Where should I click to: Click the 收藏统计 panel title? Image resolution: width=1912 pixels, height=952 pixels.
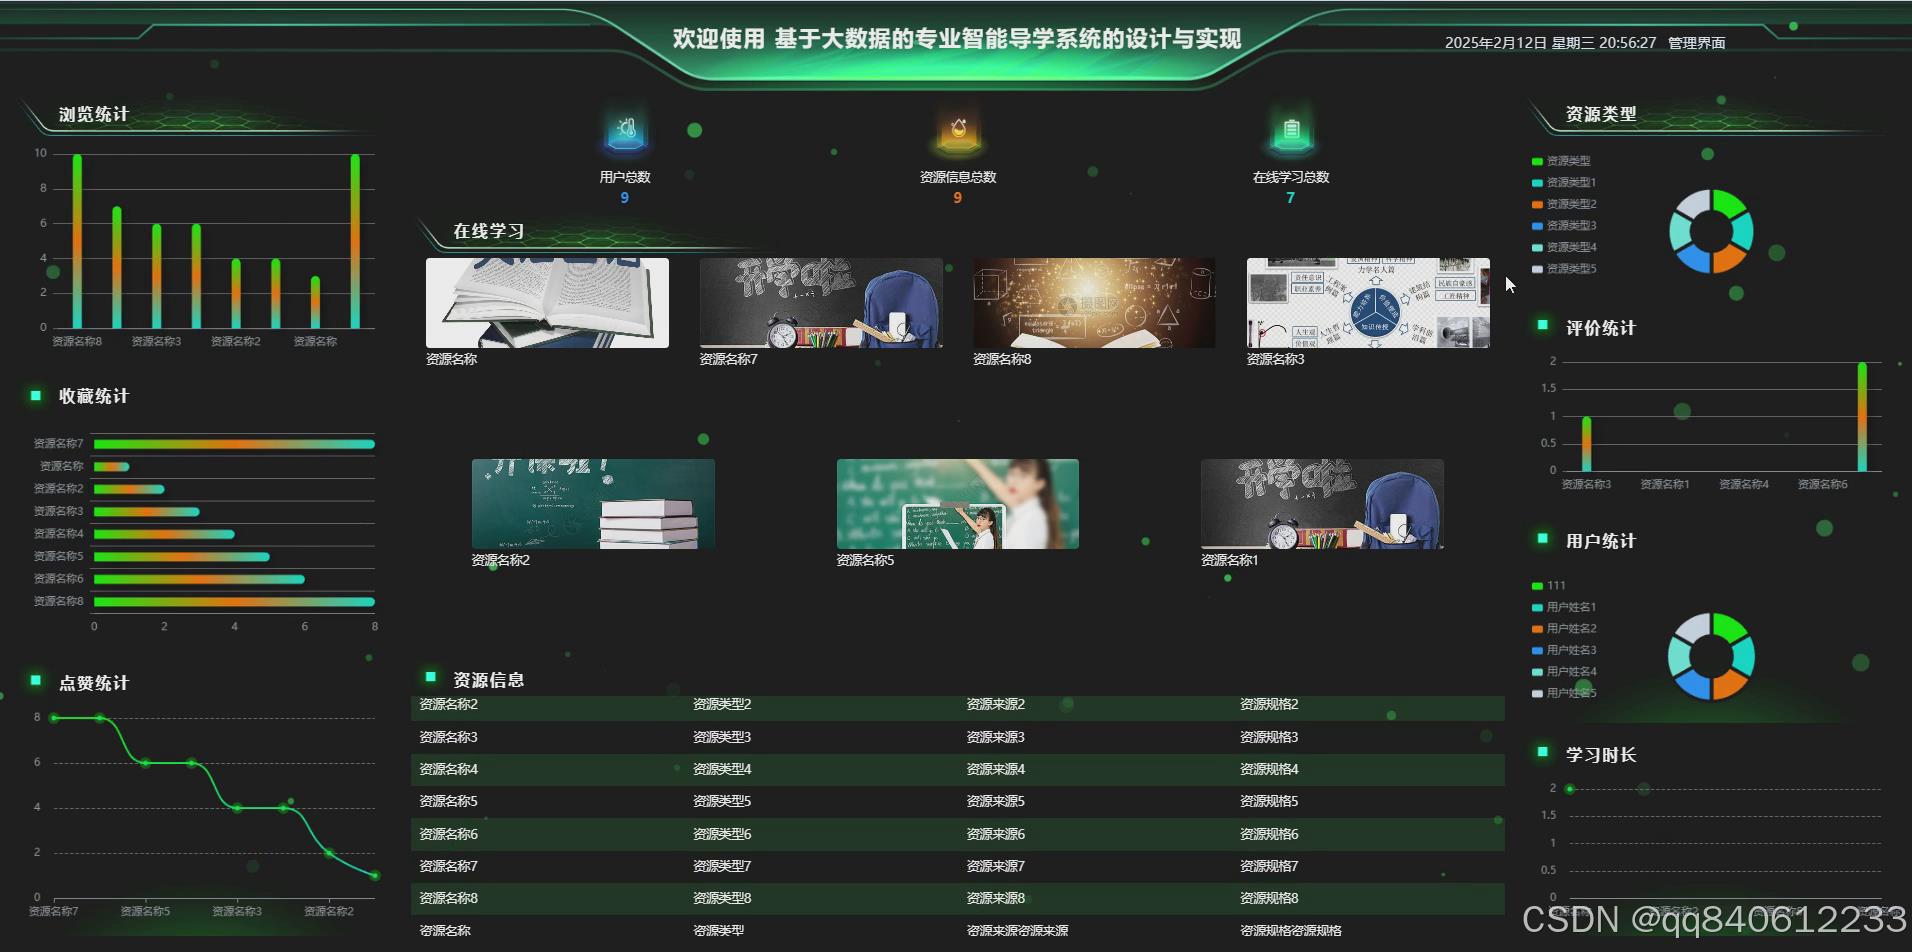tap(94, 397)
